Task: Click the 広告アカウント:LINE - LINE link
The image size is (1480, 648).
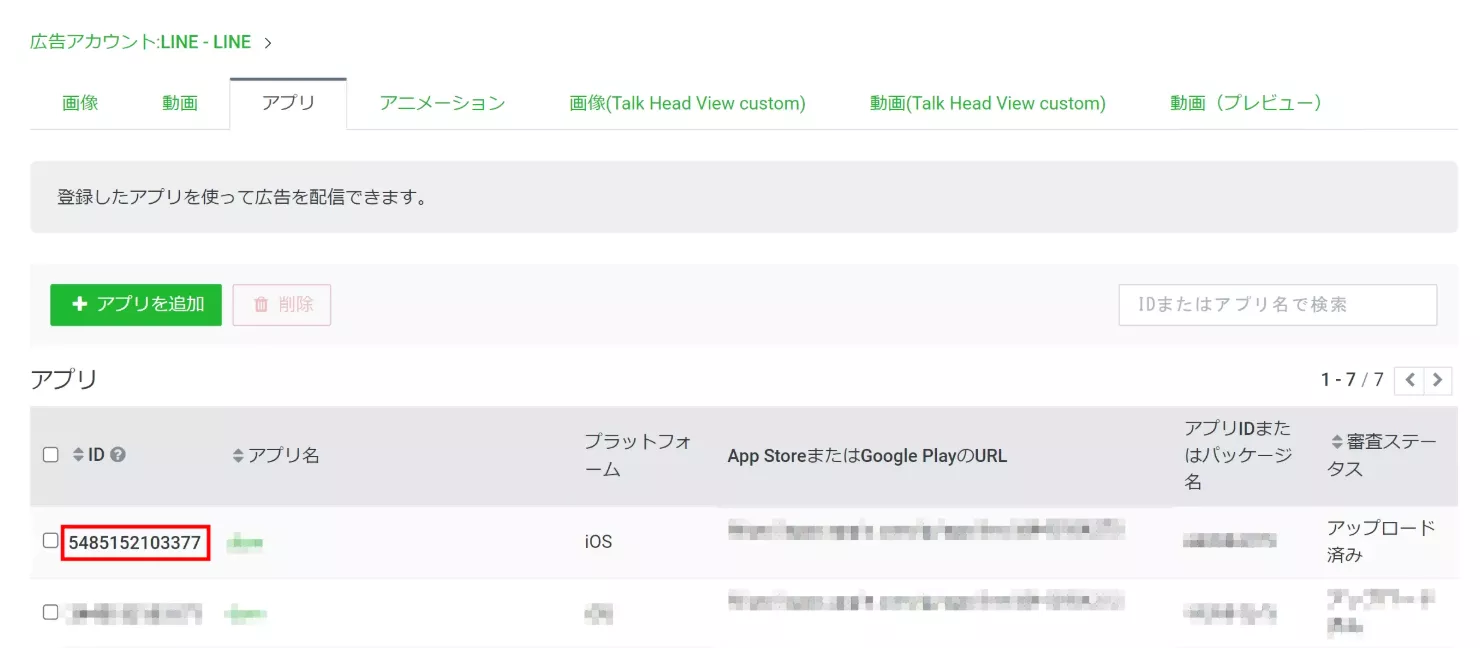Action: coord(140,42)
